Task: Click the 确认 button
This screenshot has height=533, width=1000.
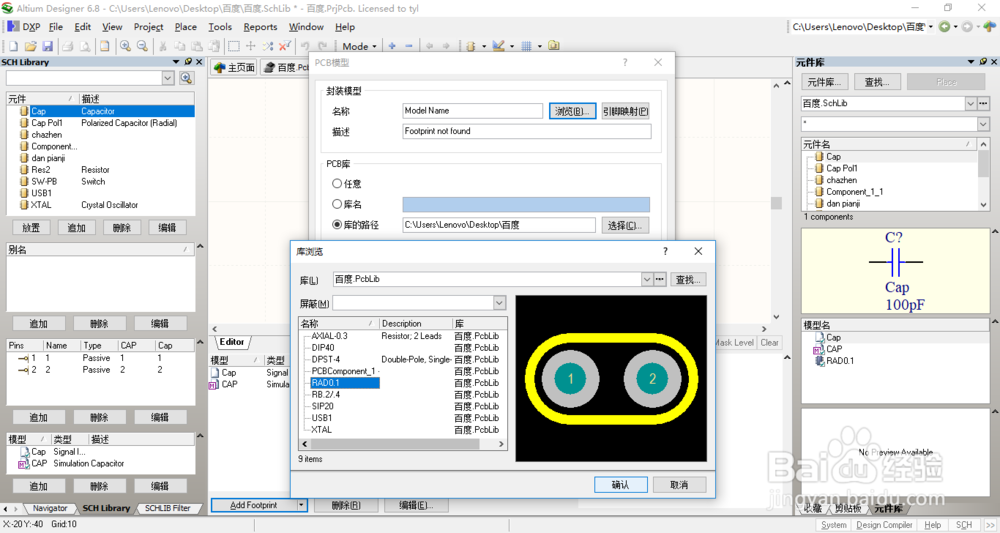Action: click(x=621, y=485)
